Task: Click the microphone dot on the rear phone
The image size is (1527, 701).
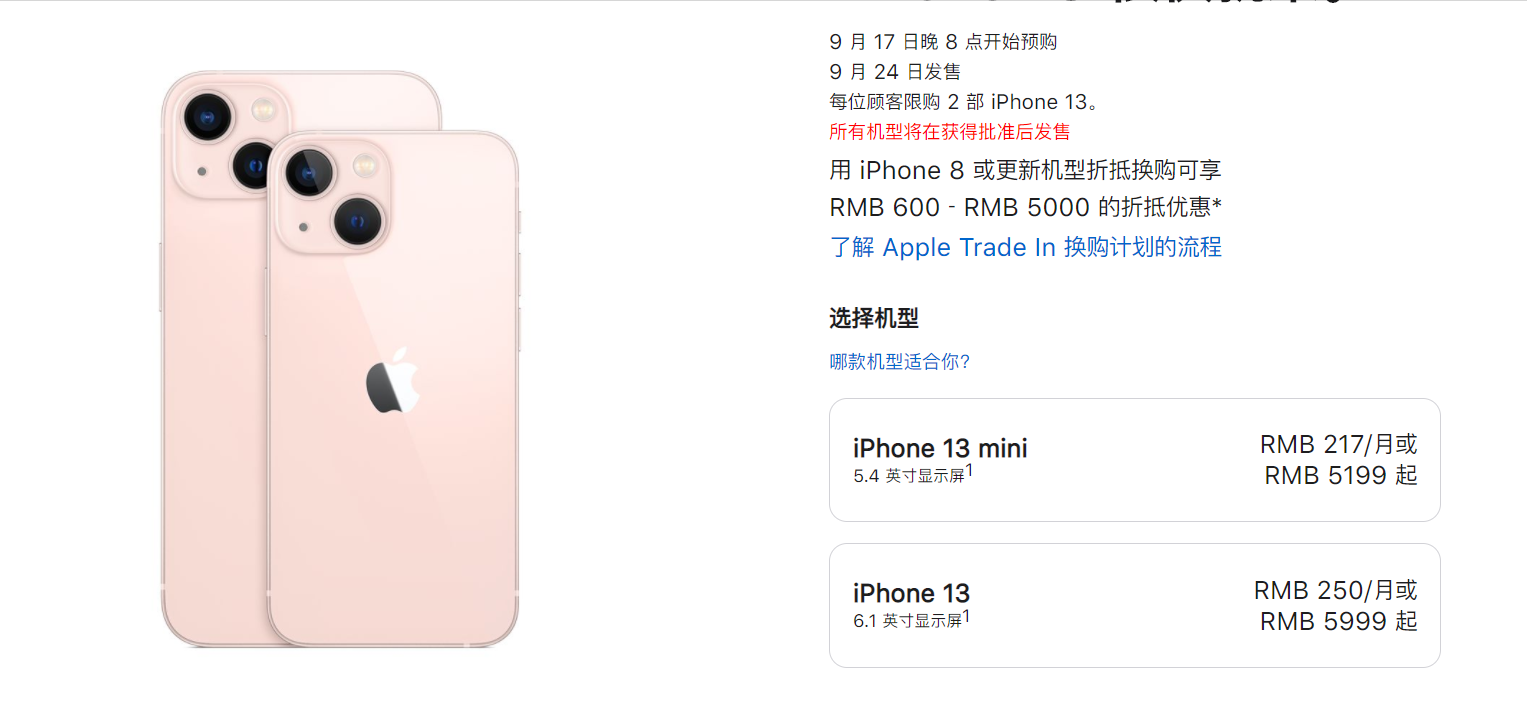Action: click(203, 171)
